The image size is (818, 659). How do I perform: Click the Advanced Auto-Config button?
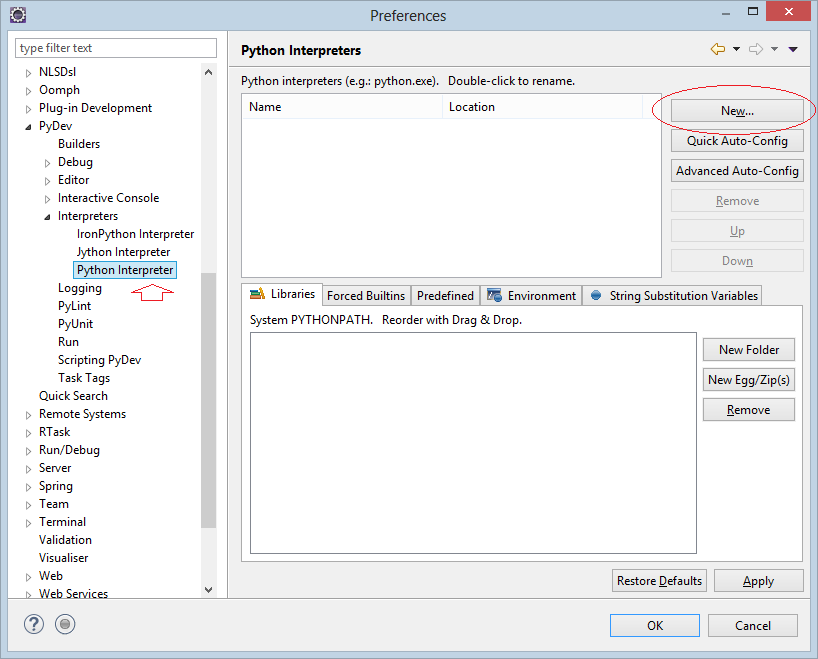click(737, 171)
